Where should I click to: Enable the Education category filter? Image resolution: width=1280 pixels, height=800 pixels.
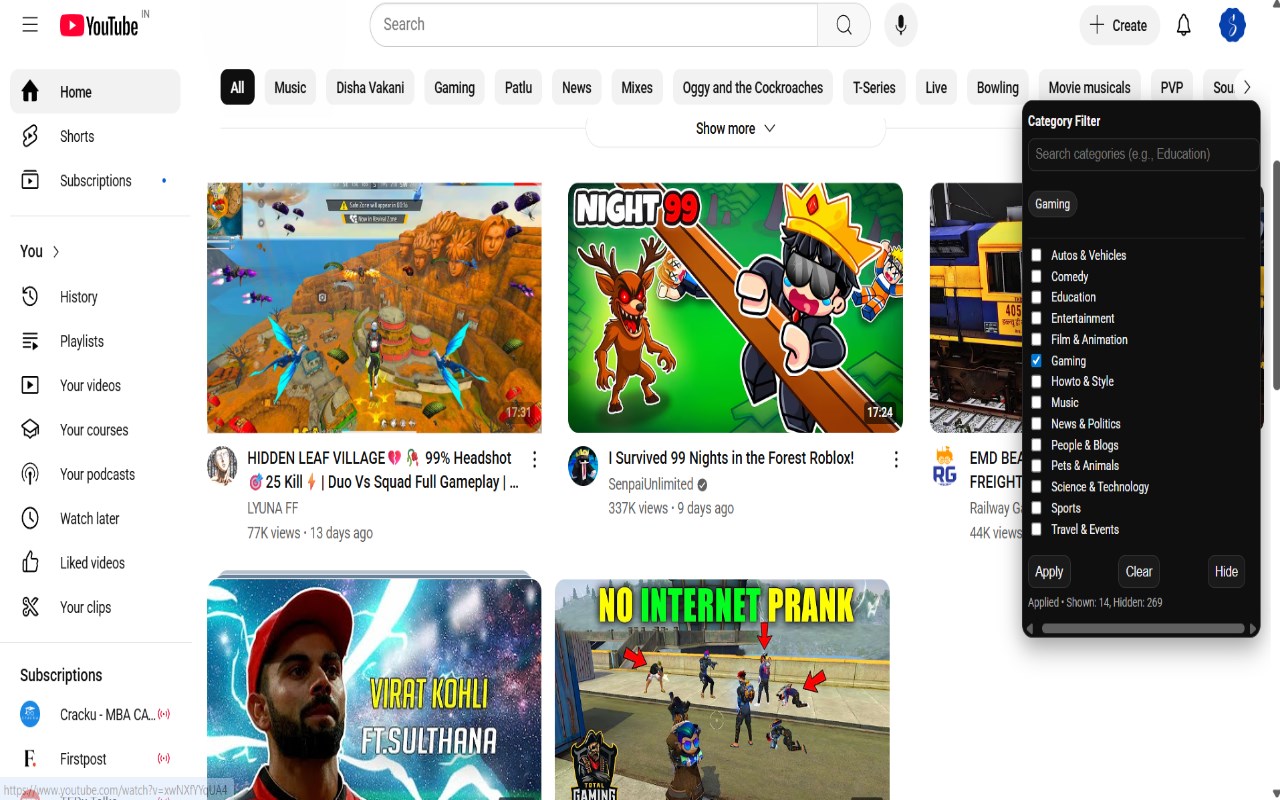[x=1037, y=297]
